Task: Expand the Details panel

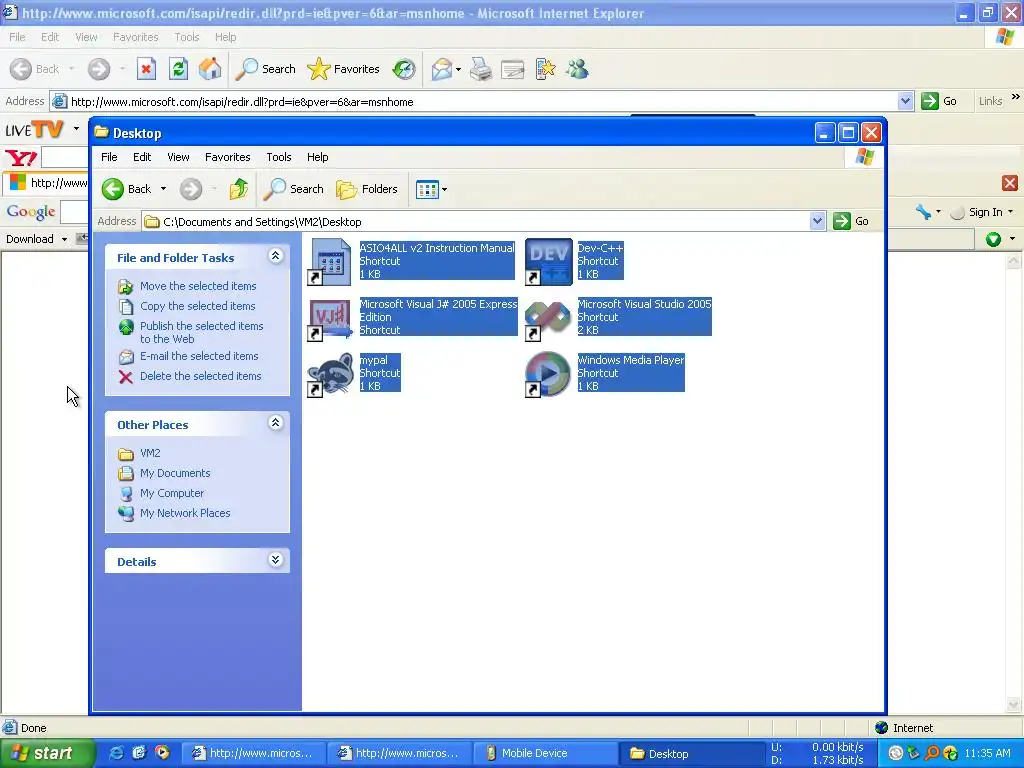Action: pyautogui.click(x=276, y=560)
